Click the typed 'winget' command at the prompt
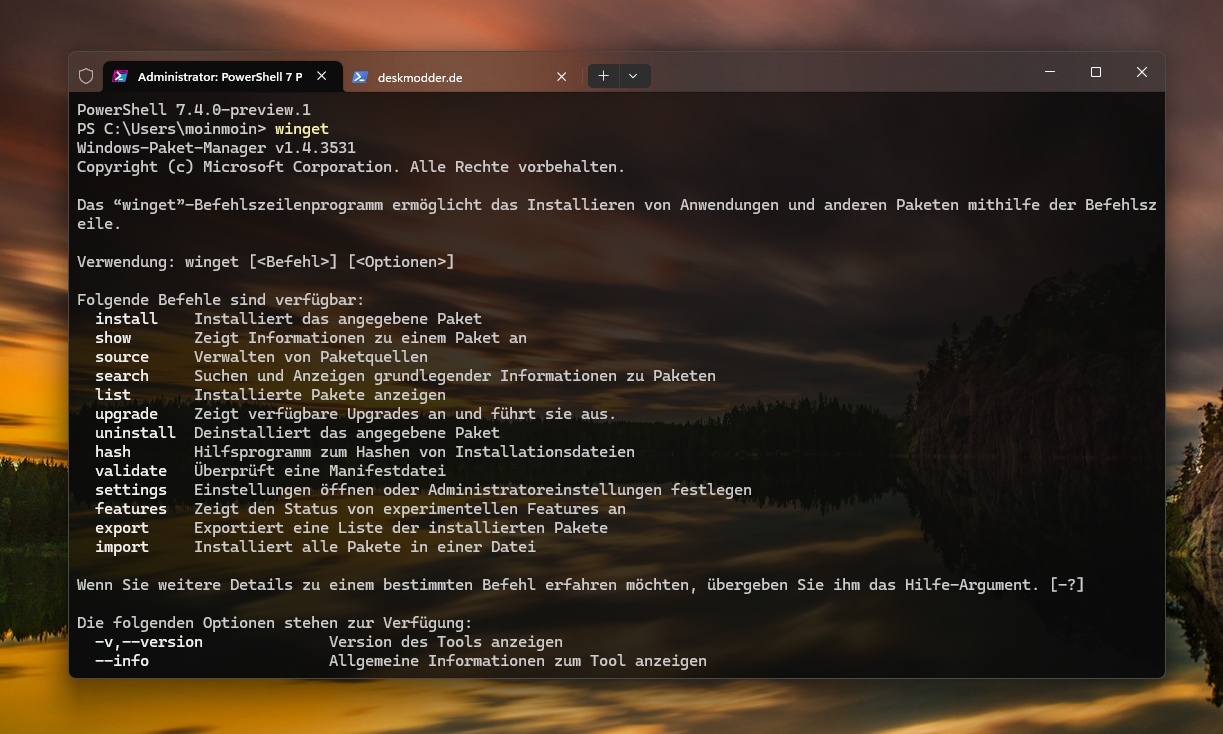1223x734 pixels. coord(302,129)
